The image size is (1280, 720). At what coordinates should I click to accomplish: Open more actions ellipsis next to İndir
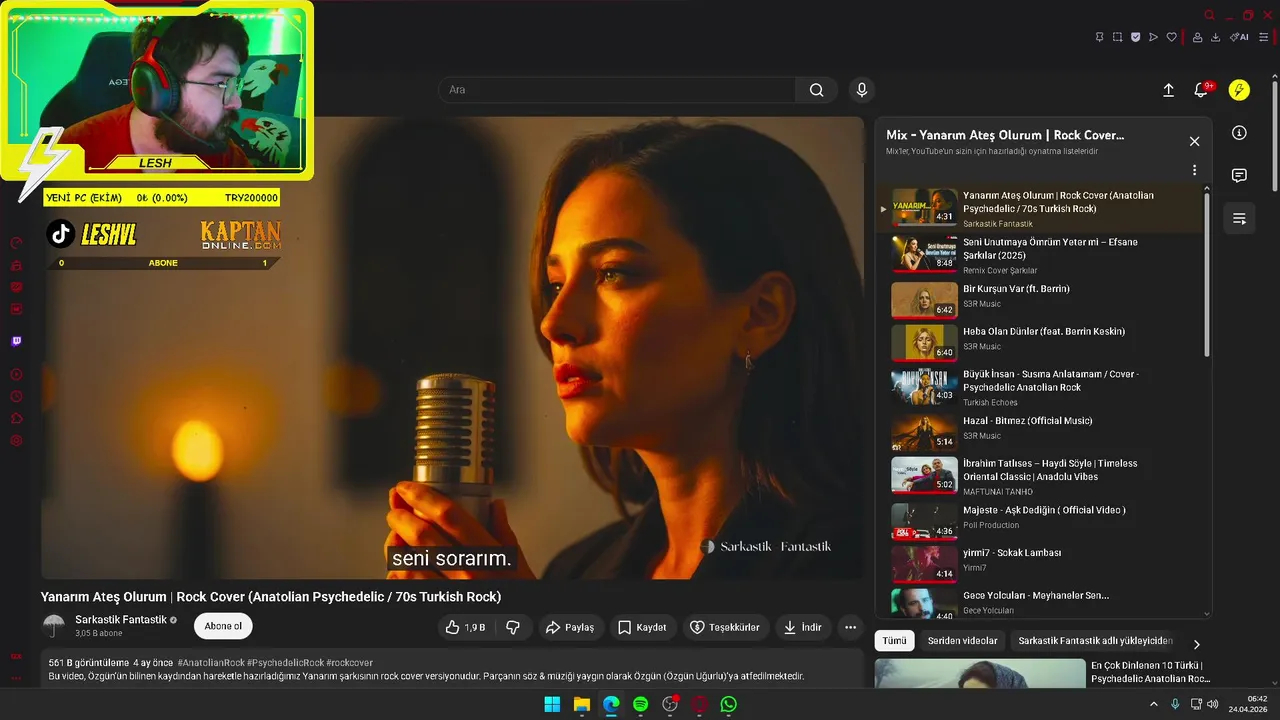coord(850,627)
